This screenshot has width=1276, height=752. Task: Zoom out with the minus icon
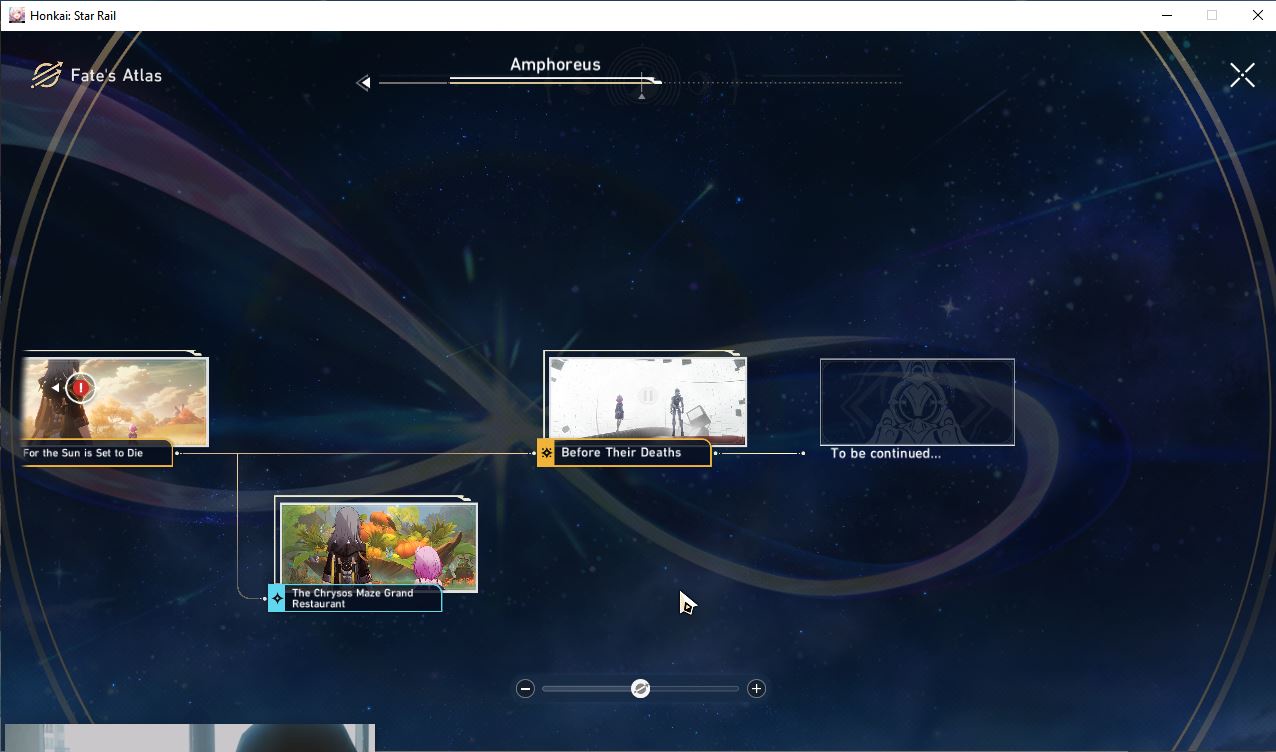525,688
